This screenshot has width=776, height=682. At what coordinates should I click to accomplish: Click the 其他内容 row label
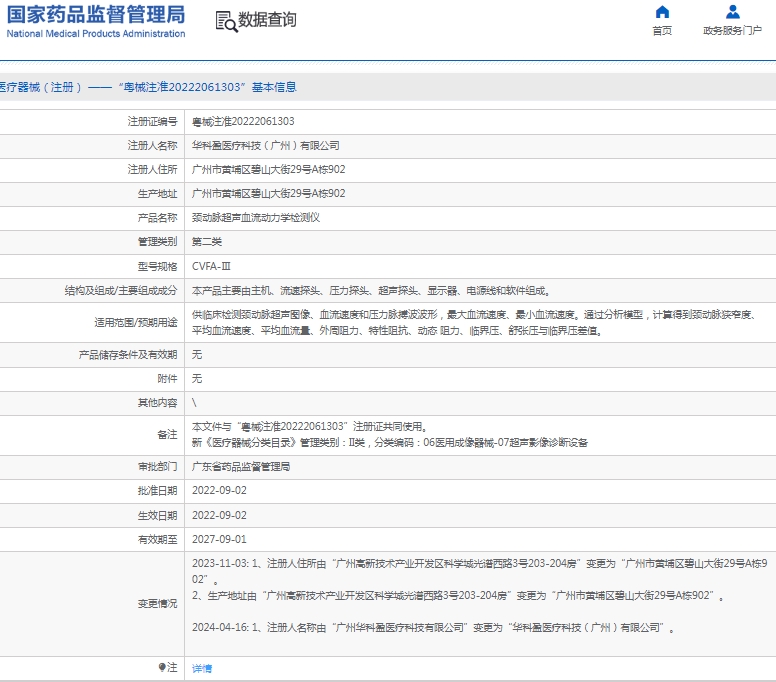(x=157, y=402)
